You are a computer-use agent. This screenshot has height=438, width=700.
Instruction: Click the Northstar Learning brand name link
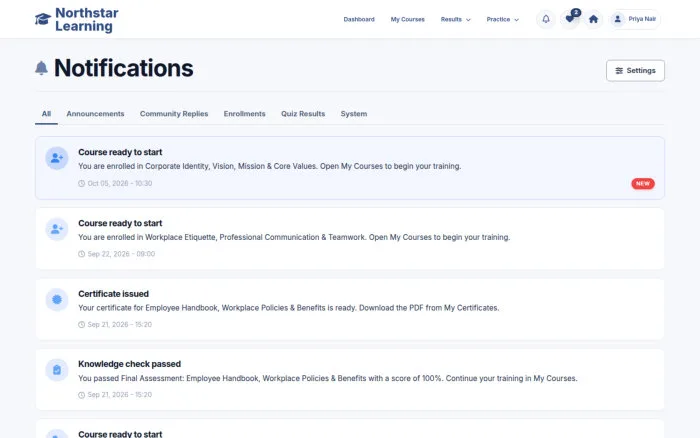point(87,20)
